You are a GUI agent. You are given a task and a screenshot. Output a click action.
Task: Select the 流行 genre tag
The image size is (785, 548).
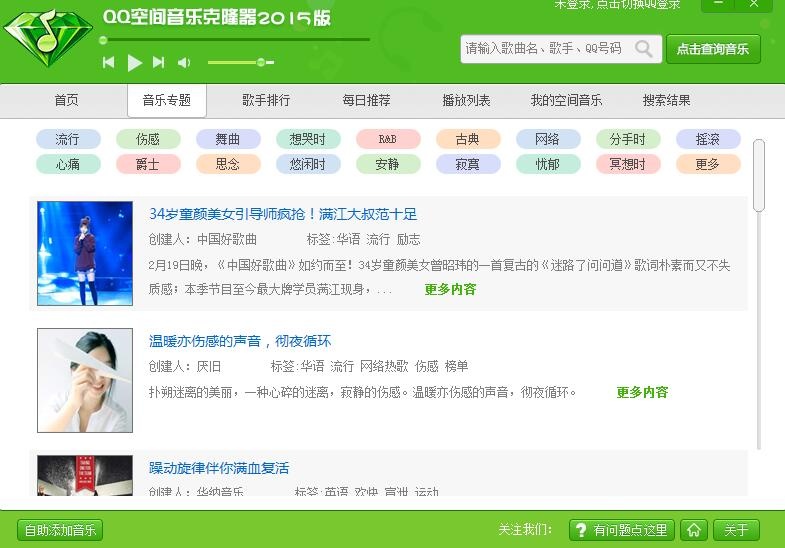(x=68, y=139)
